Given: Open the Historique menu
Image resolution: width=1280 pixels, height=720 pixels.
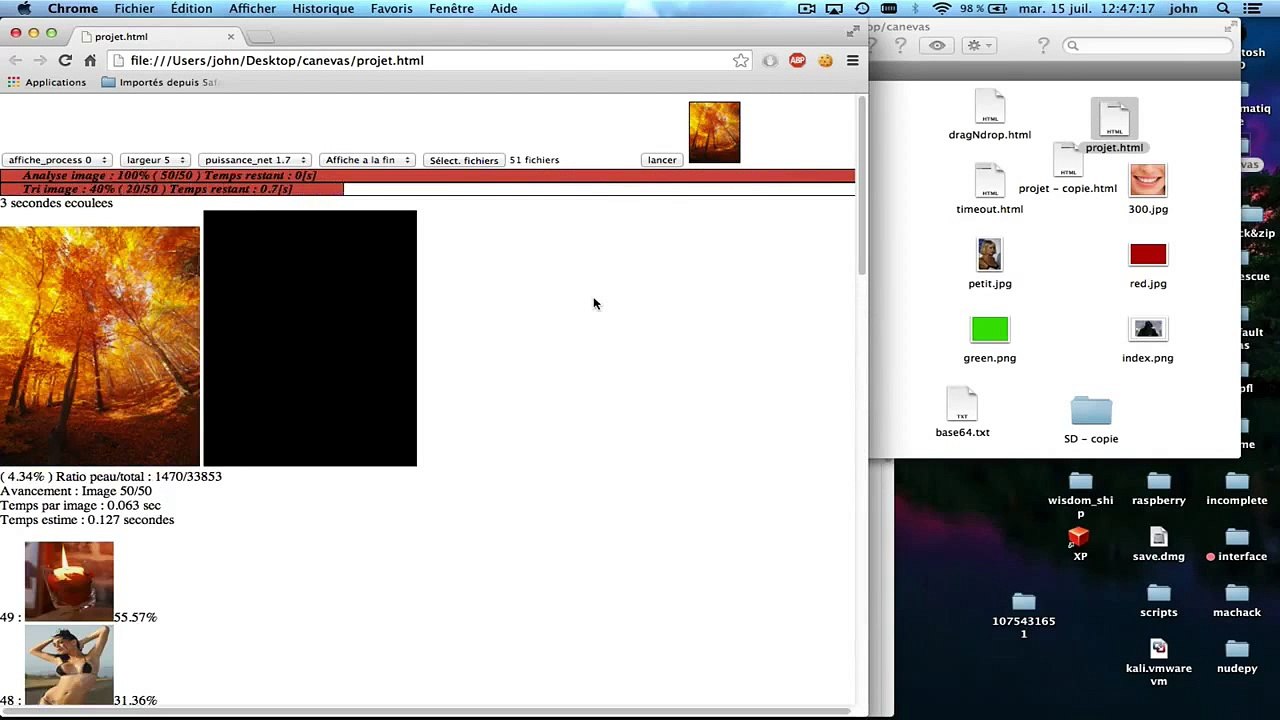Looking at the screenshot, I should point(323,9).
